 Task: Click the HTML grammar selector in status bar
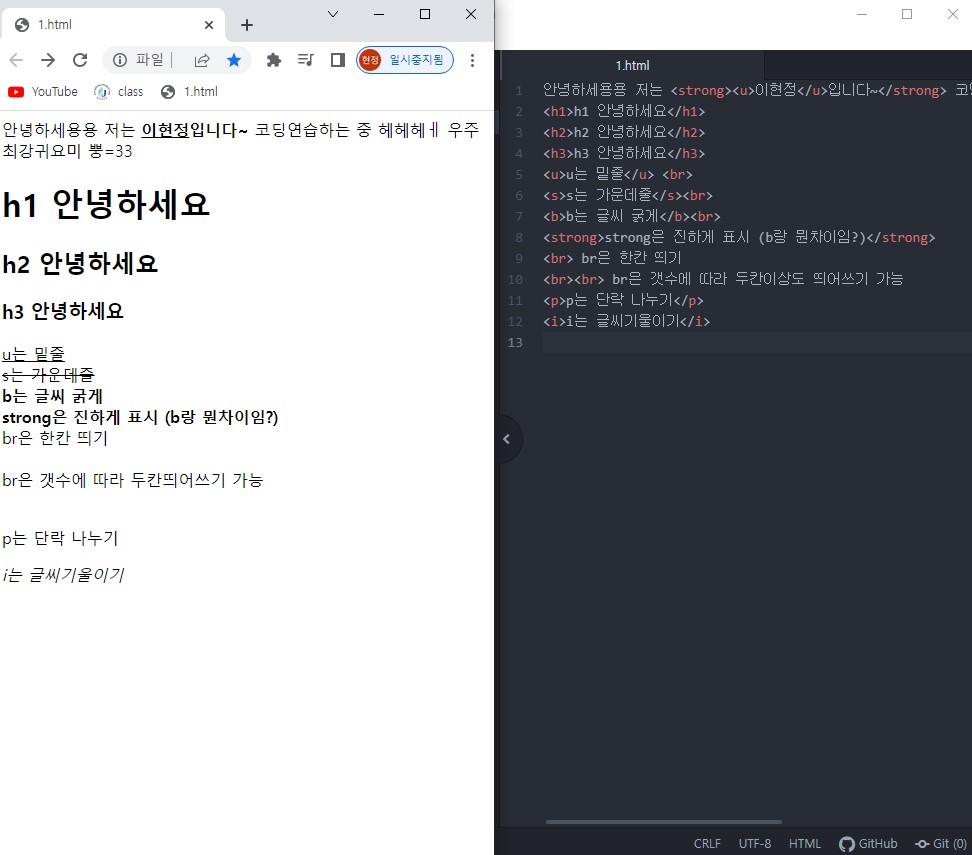(805, 843)
